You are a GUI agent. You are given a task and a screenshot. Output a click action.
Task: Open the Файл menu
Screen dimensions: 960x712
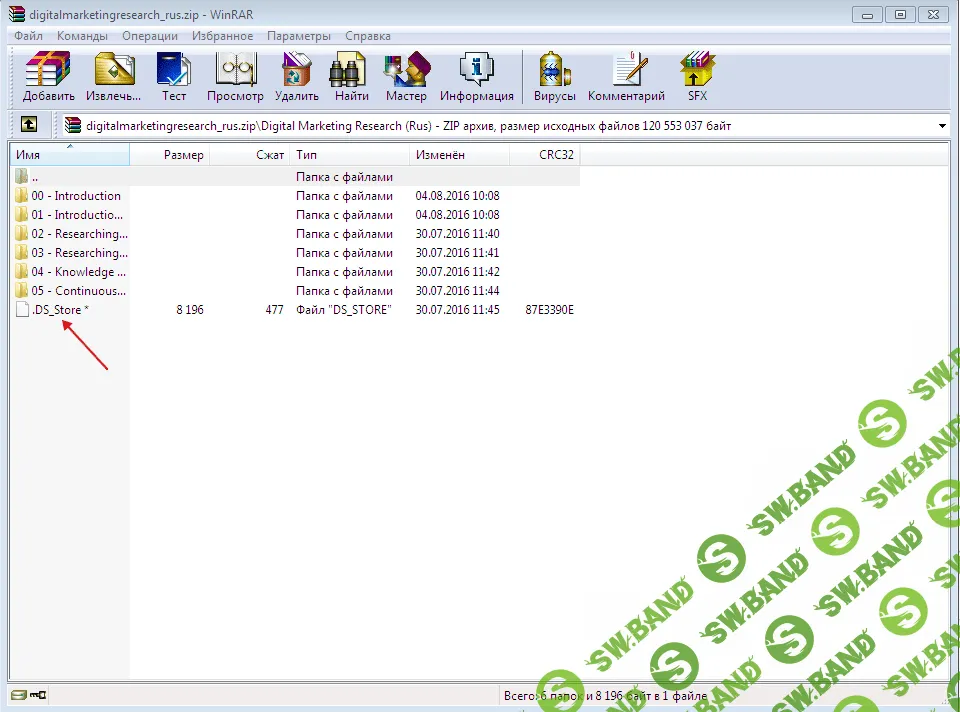click(x=29, y=36)
